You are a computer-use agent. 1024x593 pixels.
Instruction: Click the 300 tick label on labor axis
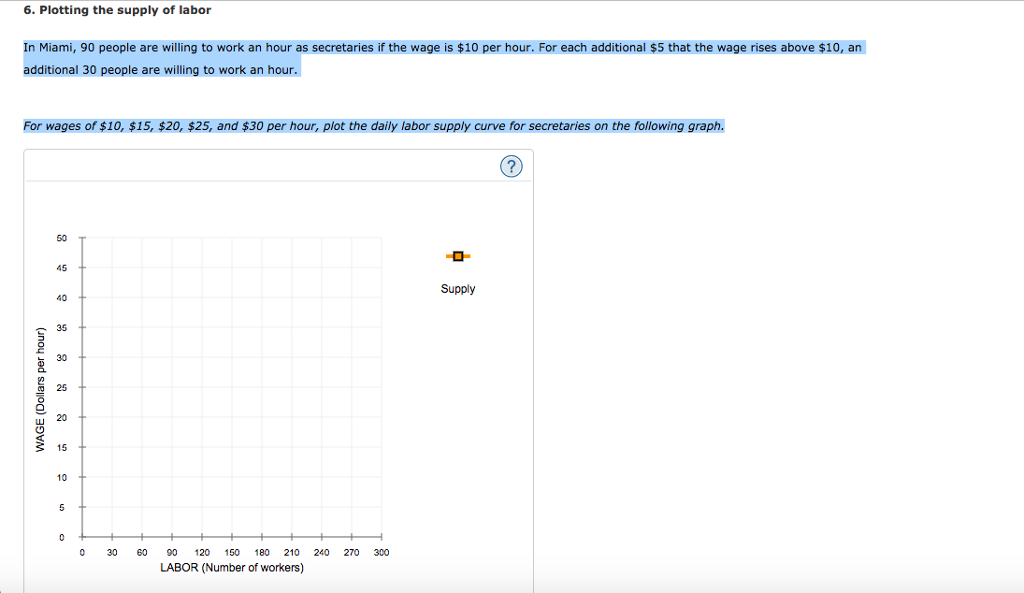(x=381, y=553)
